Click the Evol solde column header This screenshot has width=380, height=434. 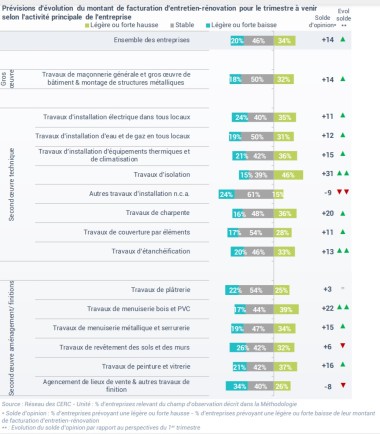pos(343,17)
